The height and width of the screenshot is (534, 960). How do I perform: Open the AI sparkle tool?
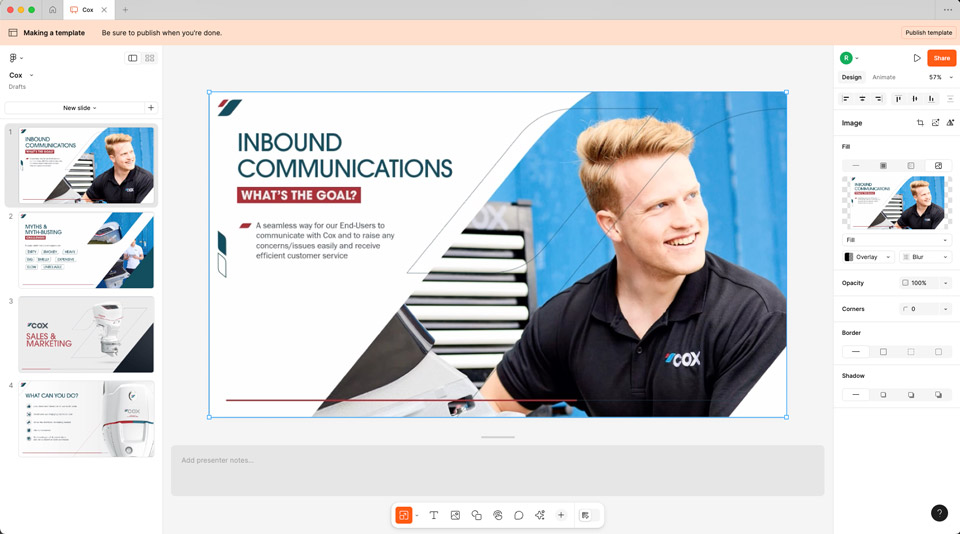tap(540, 515)
